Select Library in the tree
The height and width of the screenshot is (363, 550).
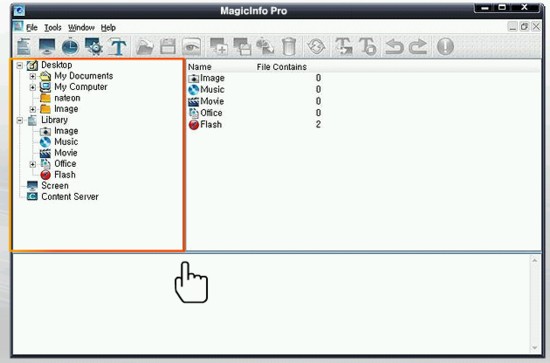tap(54, 120)
